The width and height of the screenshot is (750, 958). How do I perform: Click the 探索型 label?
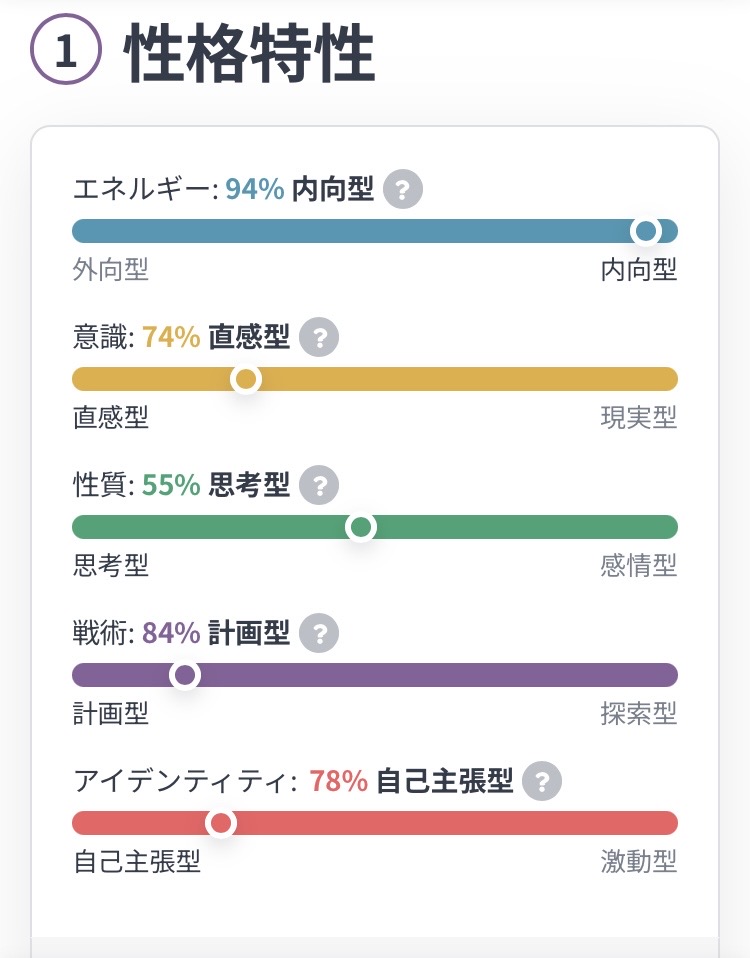638,714
